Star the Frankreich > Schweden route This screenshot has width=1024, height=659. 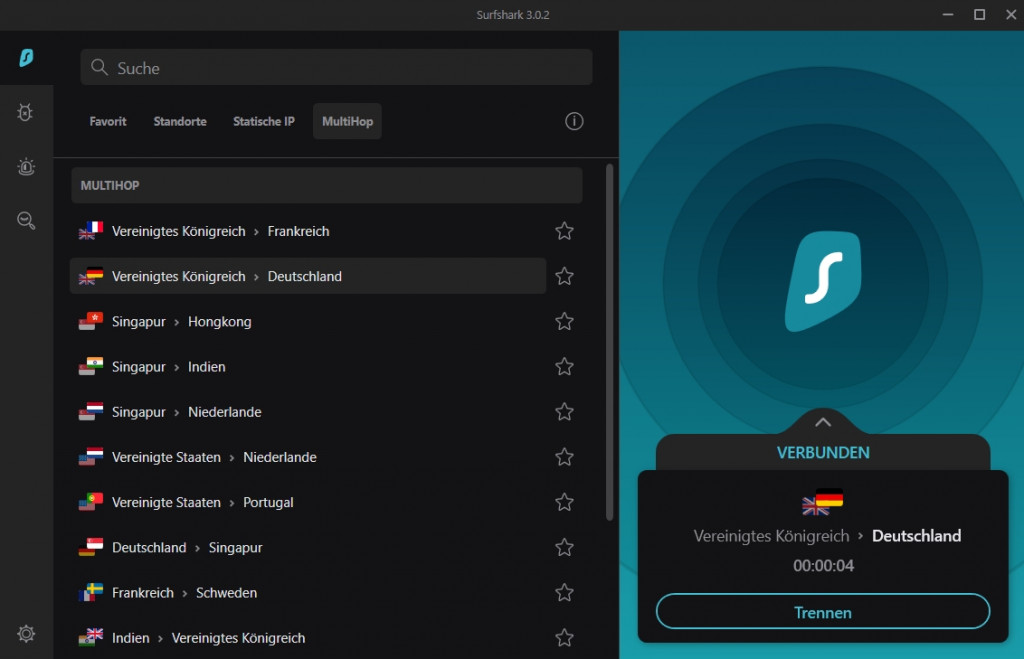pos(564,592)
